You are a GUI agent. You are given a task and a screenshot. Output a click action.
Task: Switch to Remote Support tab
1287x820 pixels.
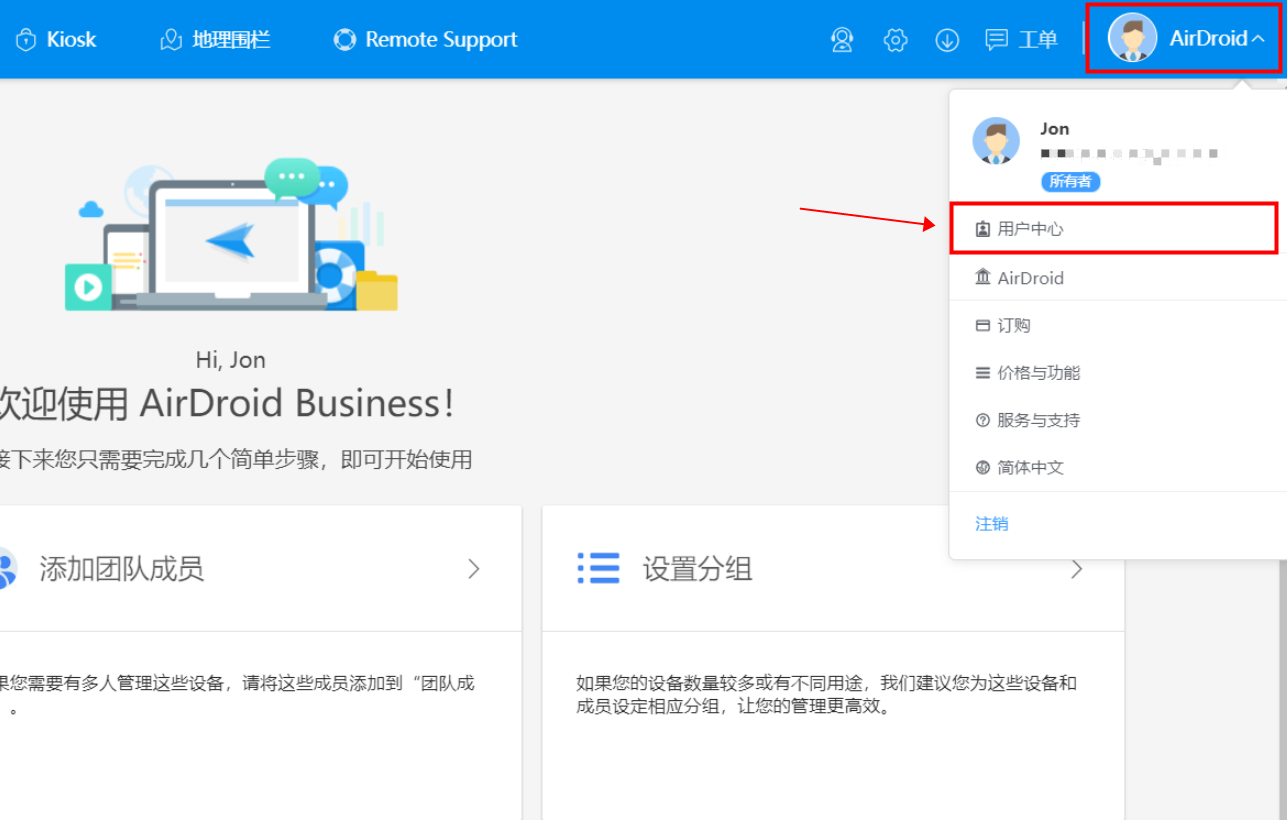tap(426, 40)
